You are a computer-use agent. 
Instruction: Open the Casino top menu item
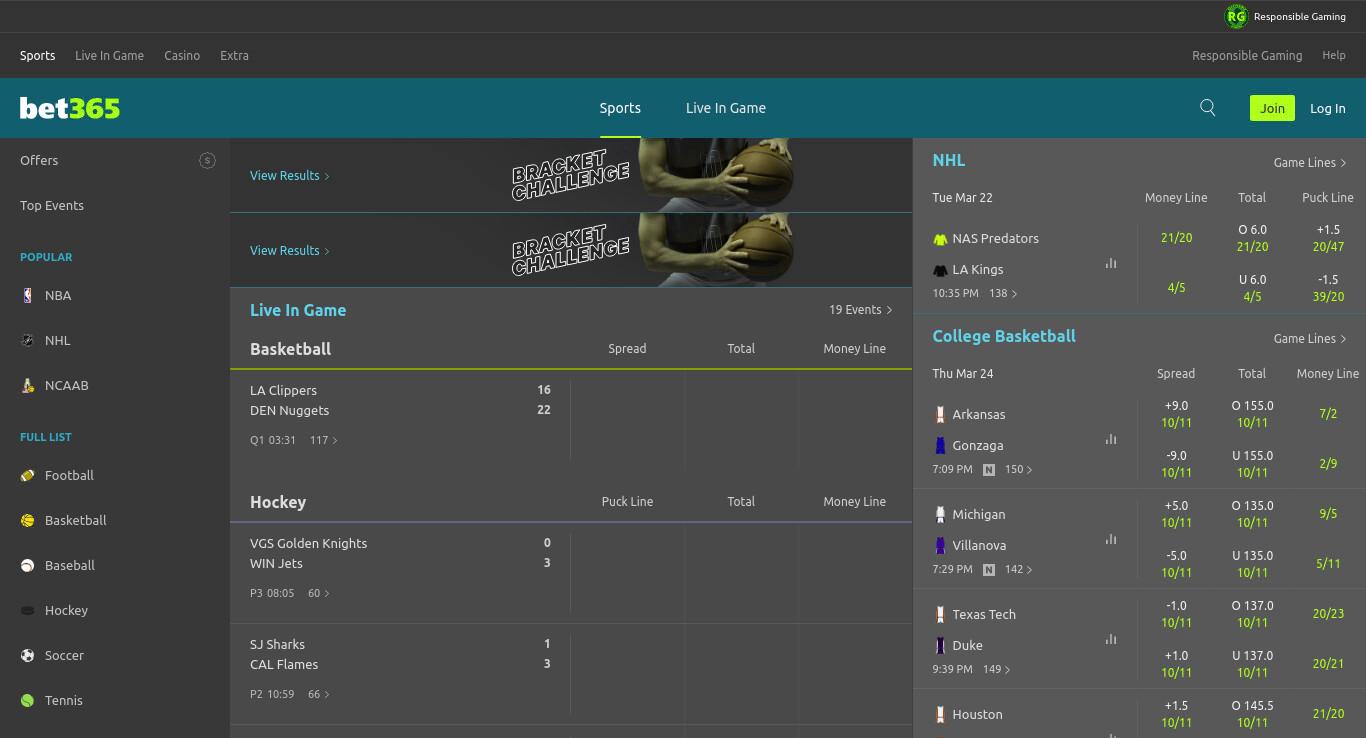coord(182,55)
